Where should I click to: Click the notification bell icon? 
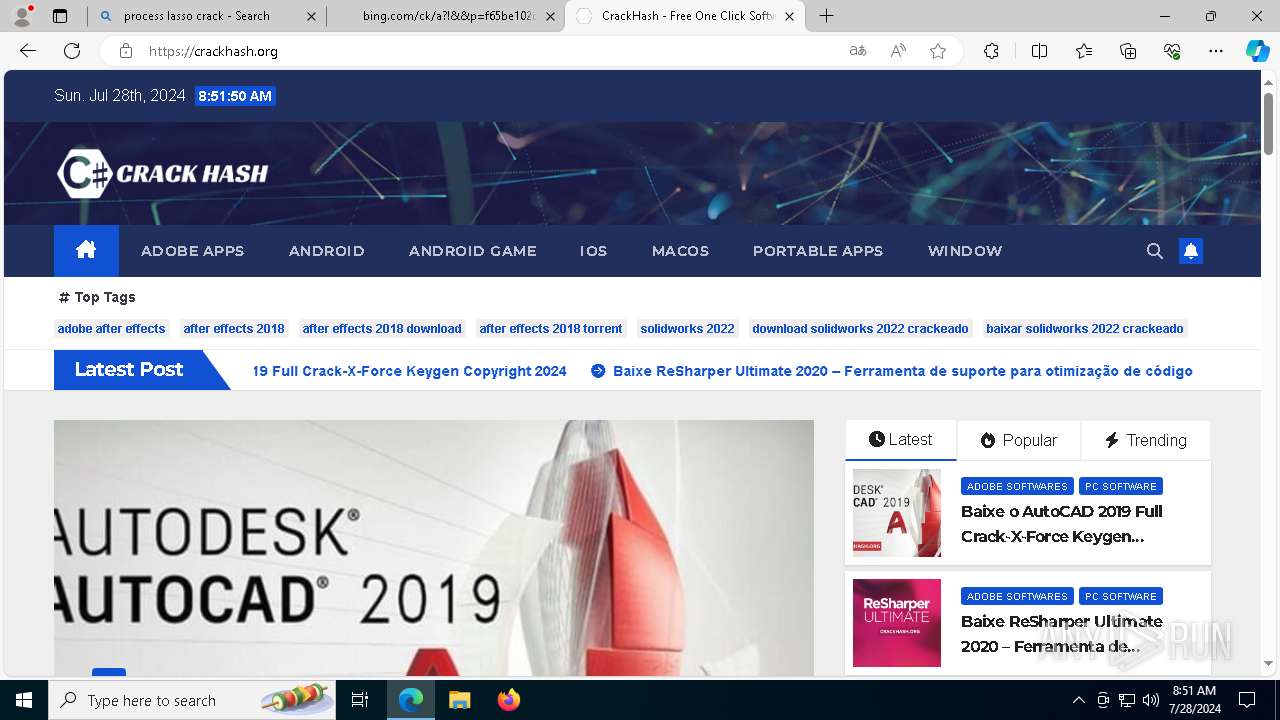coord(1191,251)
